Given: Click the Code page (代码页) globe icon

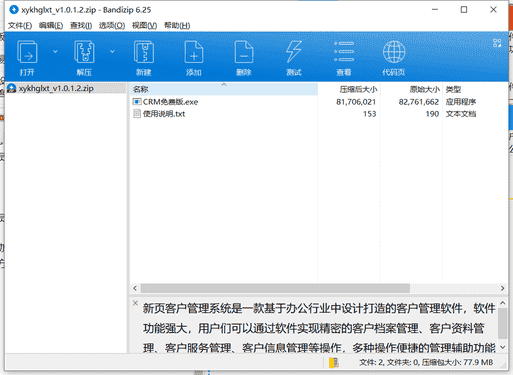Looking at the screenshot, I should (x=394, y=52).
